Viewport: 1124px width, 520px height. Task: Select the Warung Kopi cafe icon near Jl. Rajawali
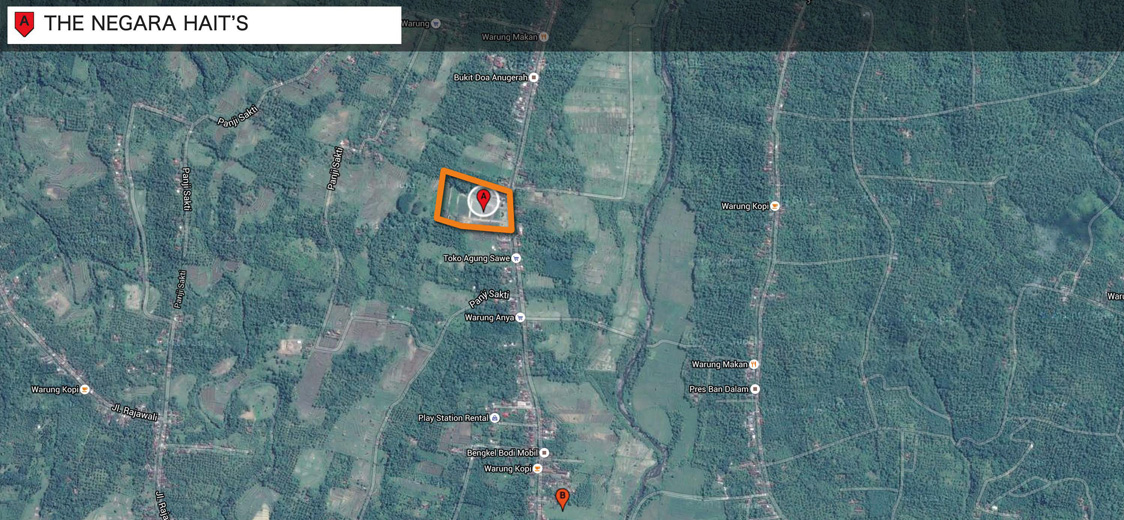coord(85,390)
